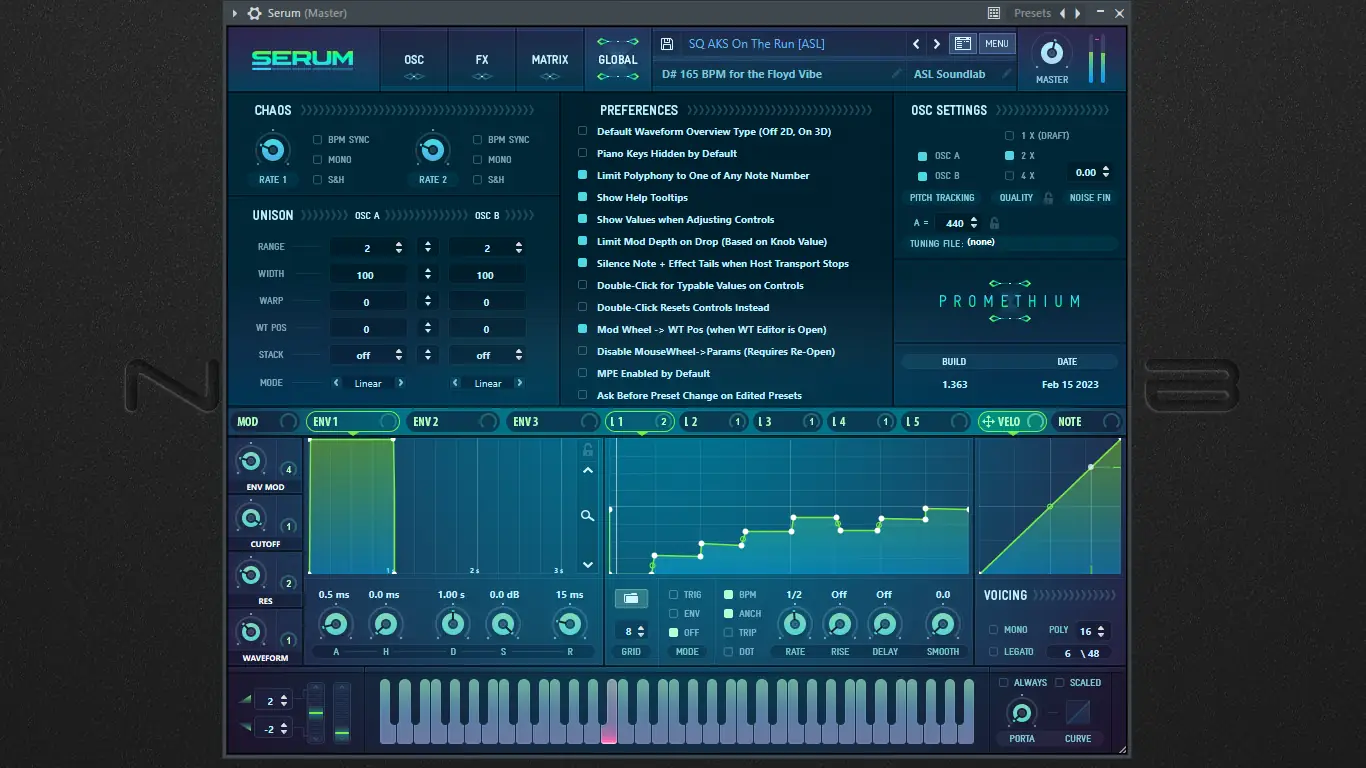
Task: Click the Chaos RATE 1 knob
Action: [272, 151]
